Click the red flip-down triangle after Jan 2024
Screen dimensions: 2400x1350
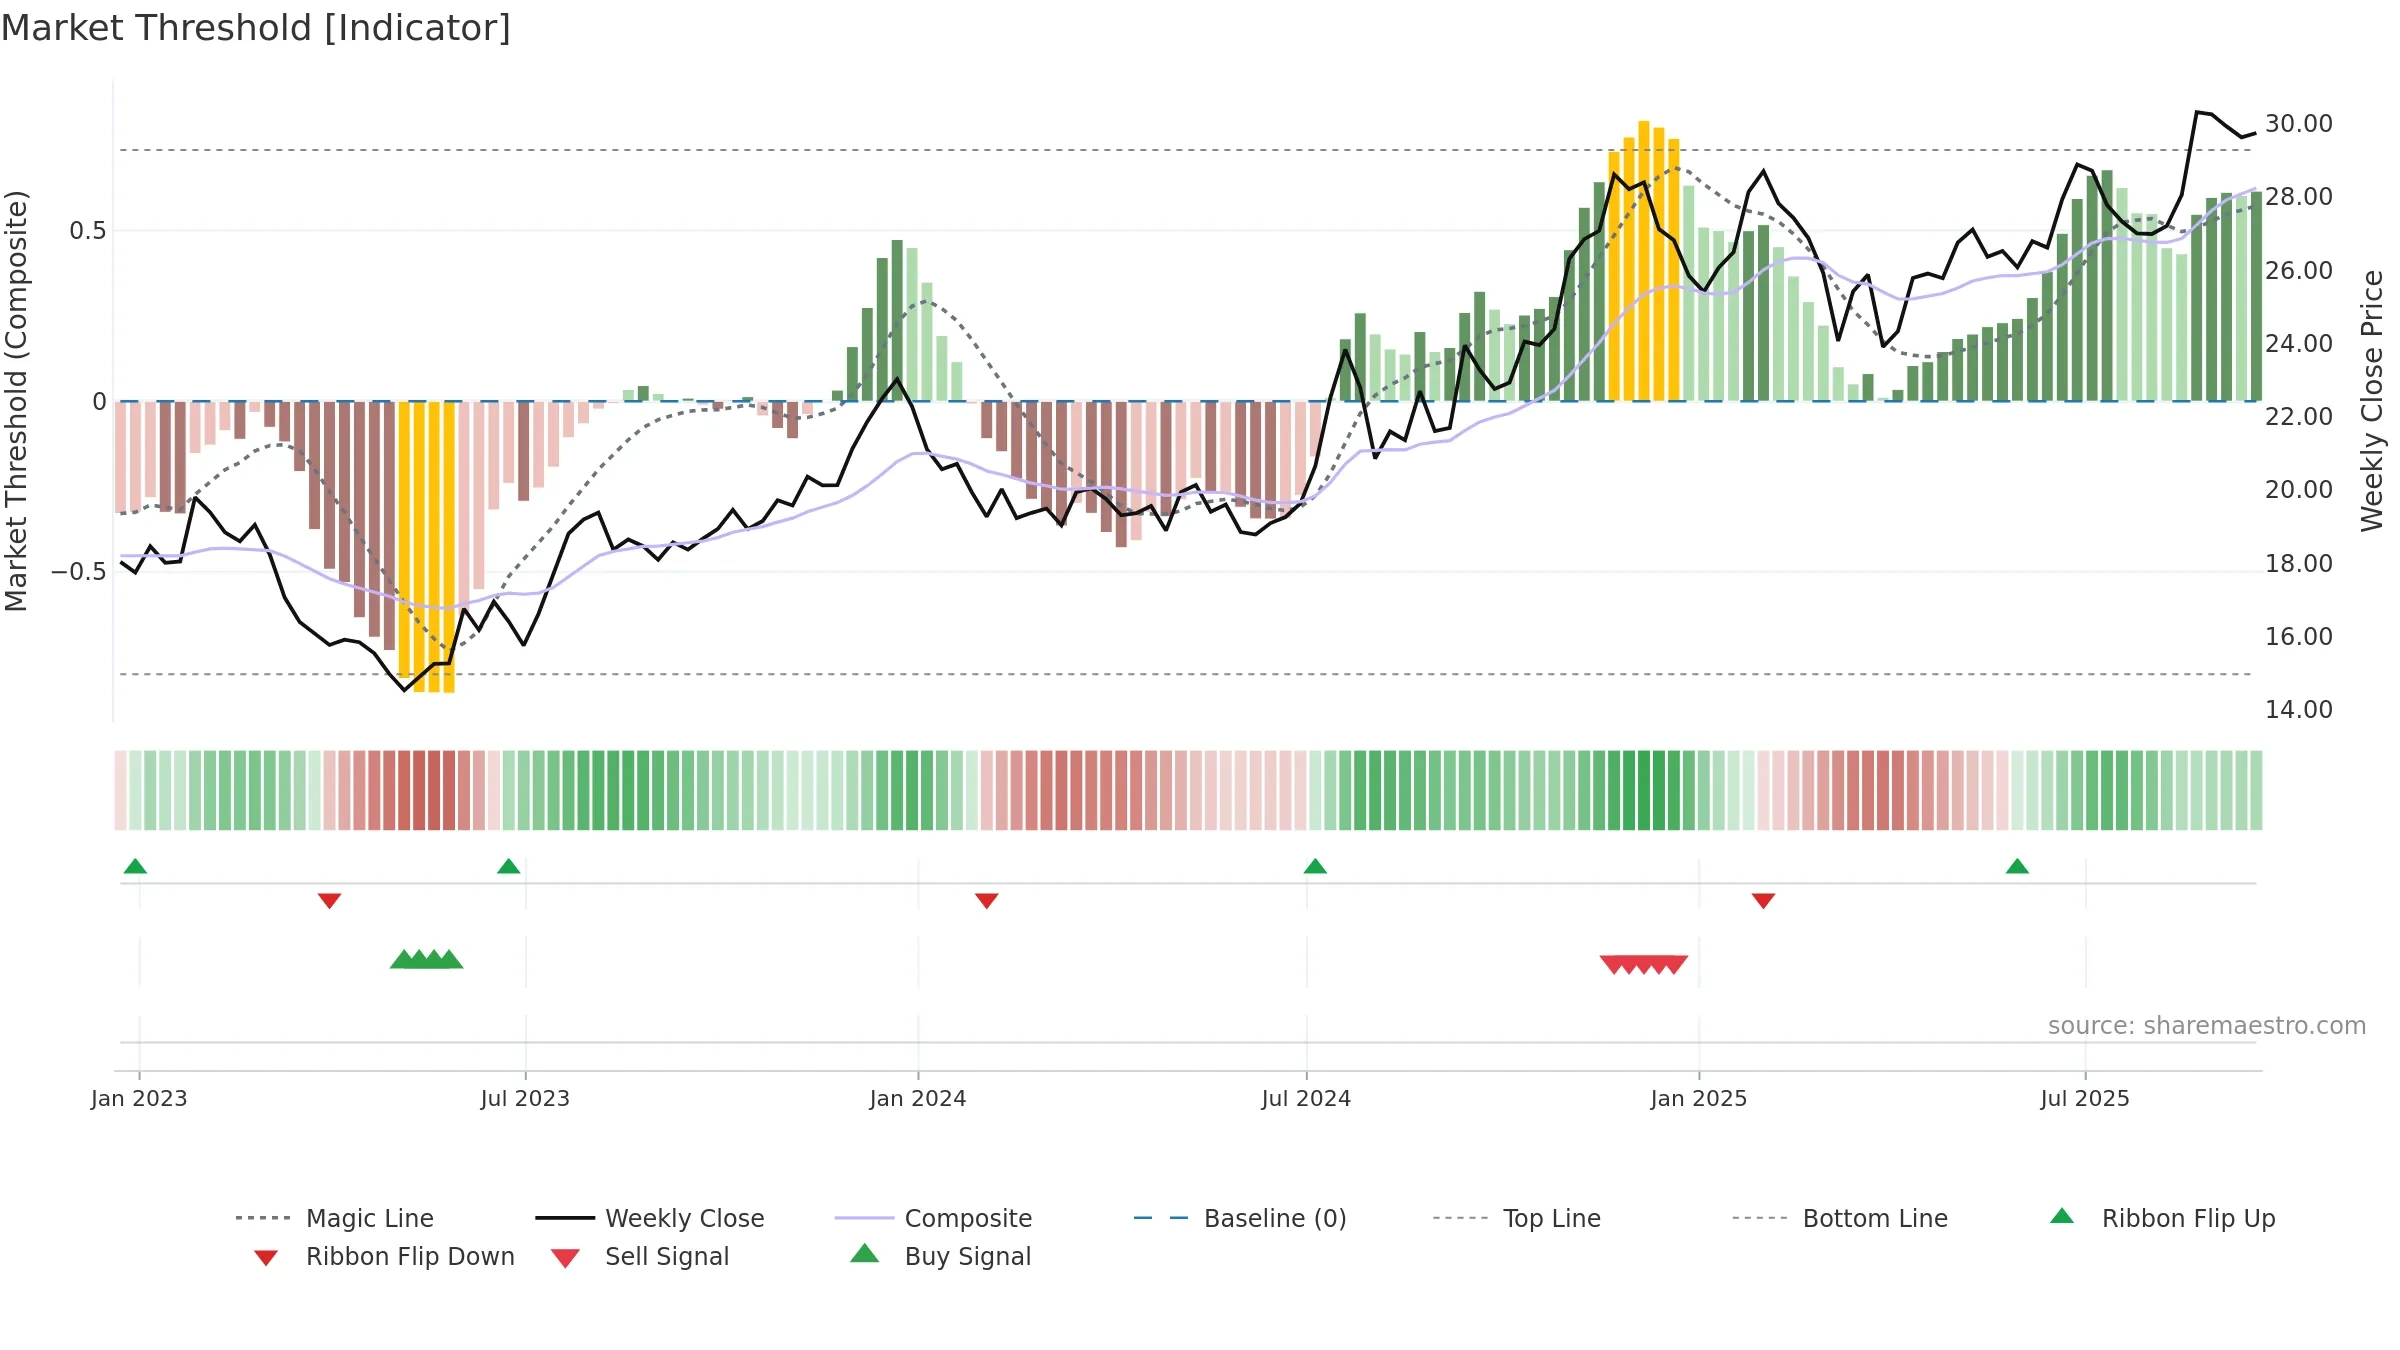(986, 901)
